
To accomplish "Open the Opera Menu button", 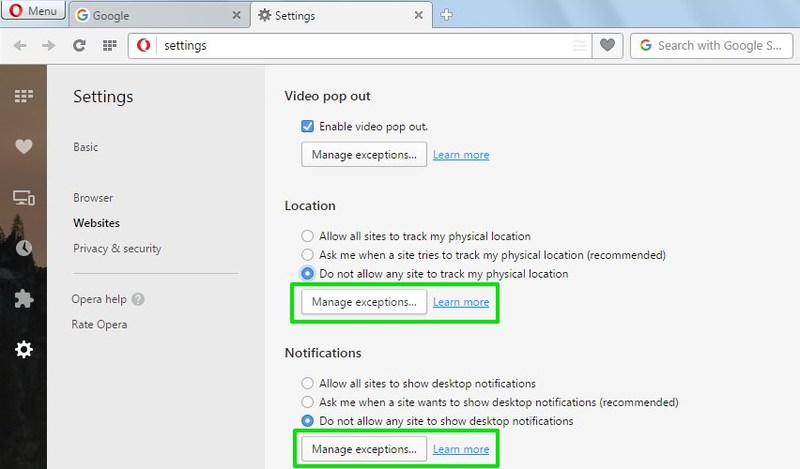I will pos(33,10).
